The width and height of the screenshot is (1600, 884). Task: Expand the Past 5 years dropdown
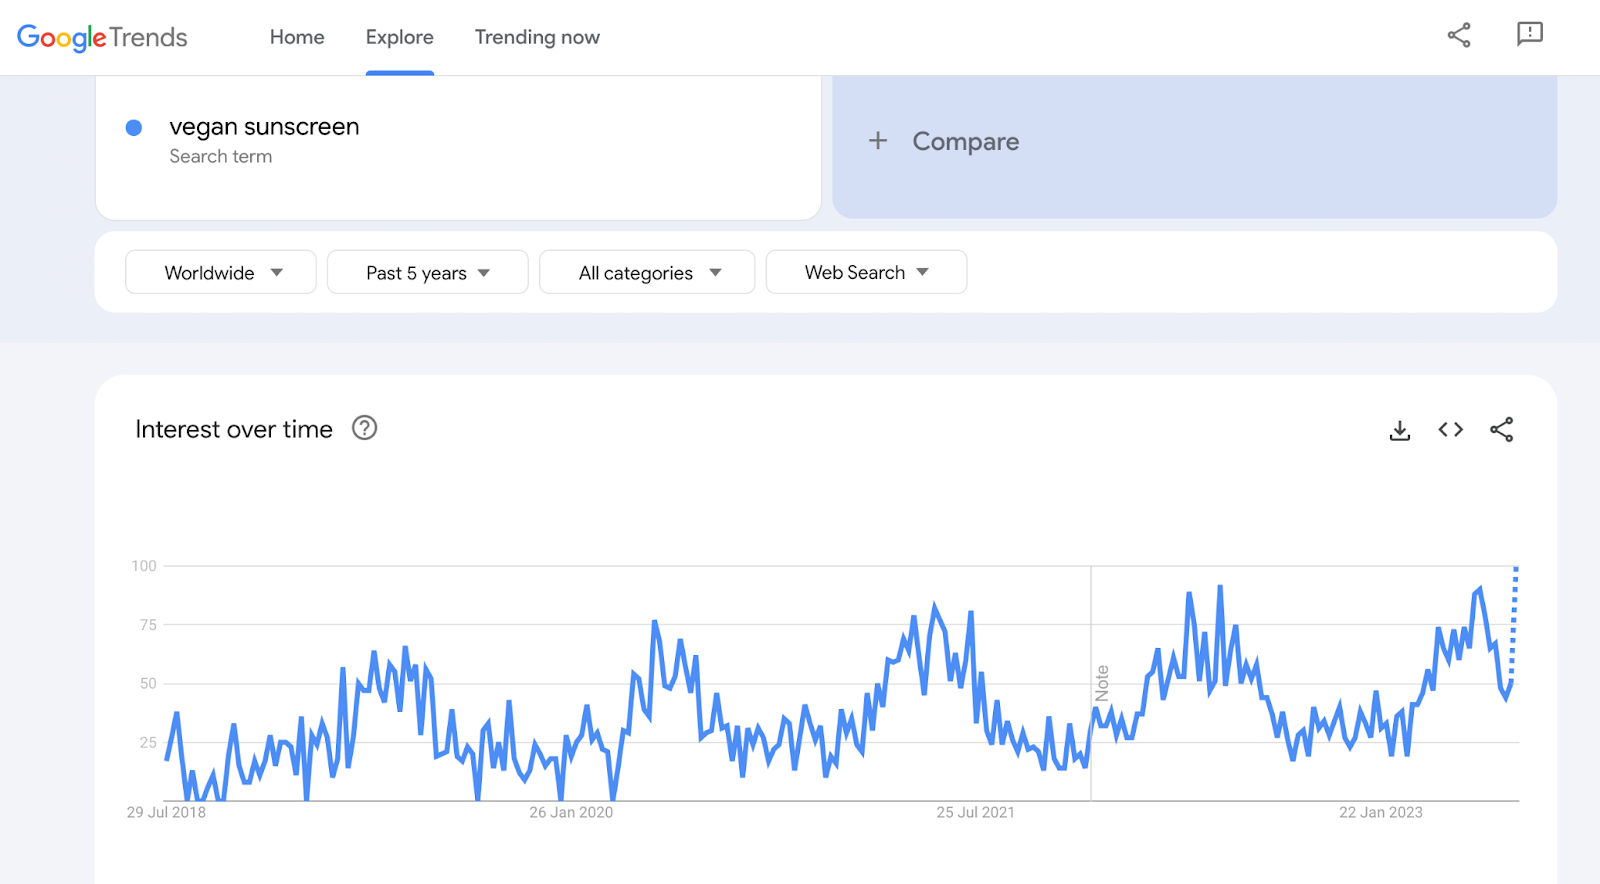click(427, 273)
